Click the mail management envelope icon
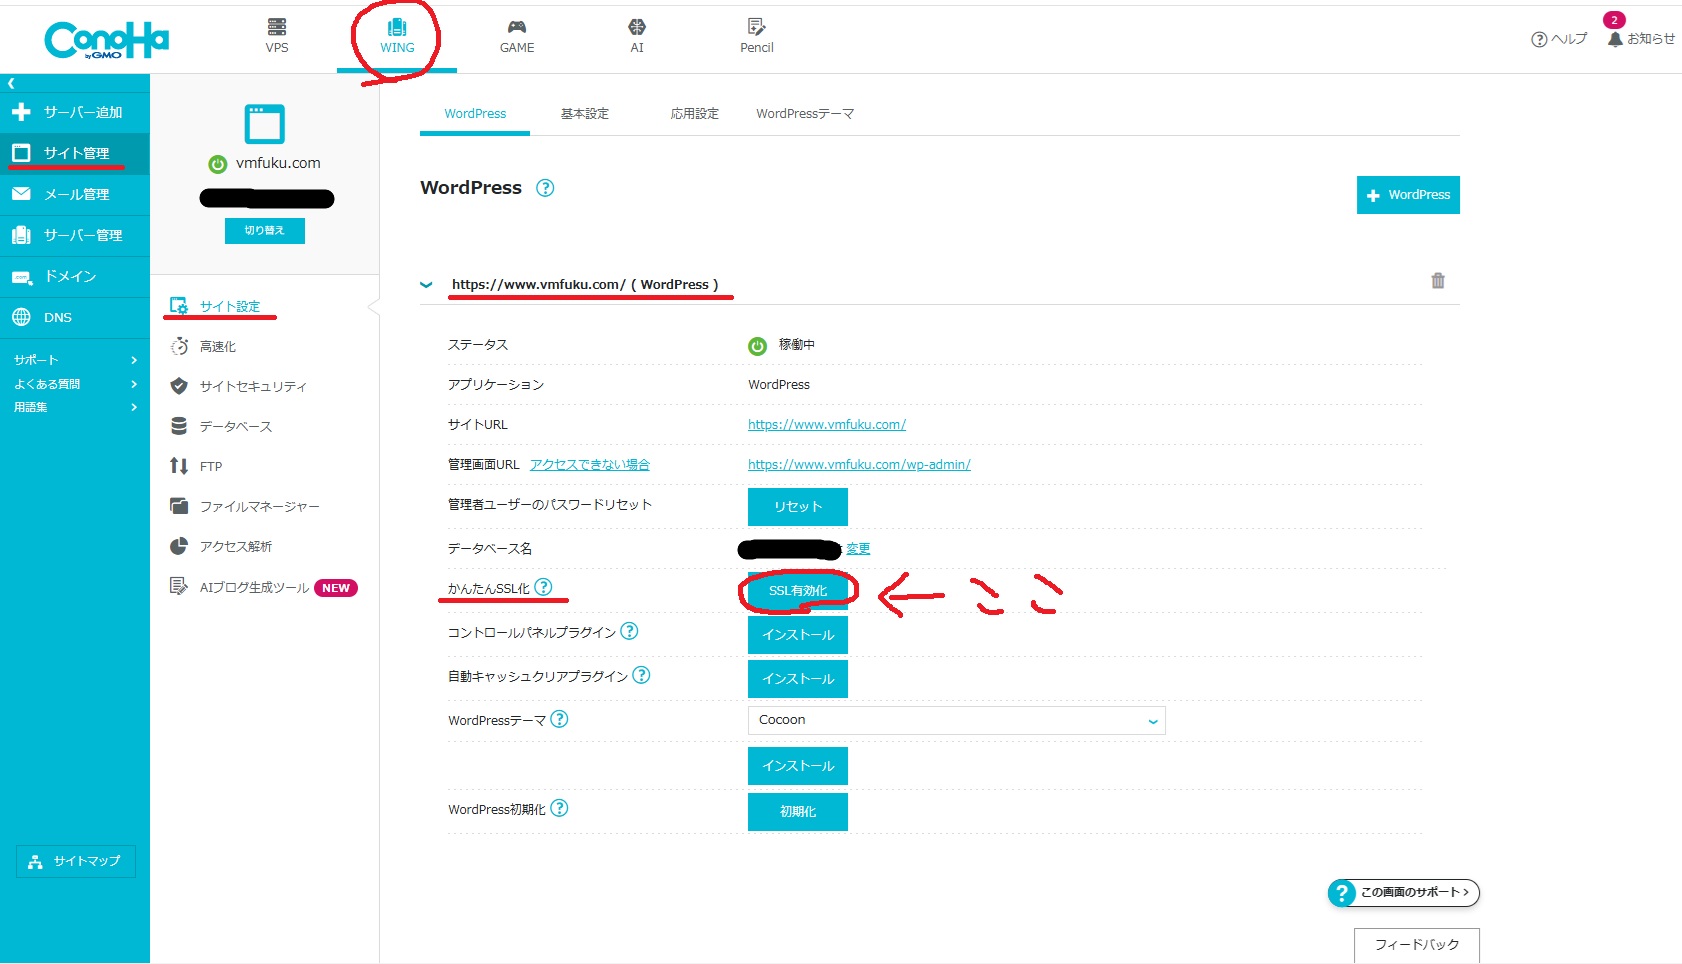Screen dimensions: 1682x964 click(x=21, y=194)
